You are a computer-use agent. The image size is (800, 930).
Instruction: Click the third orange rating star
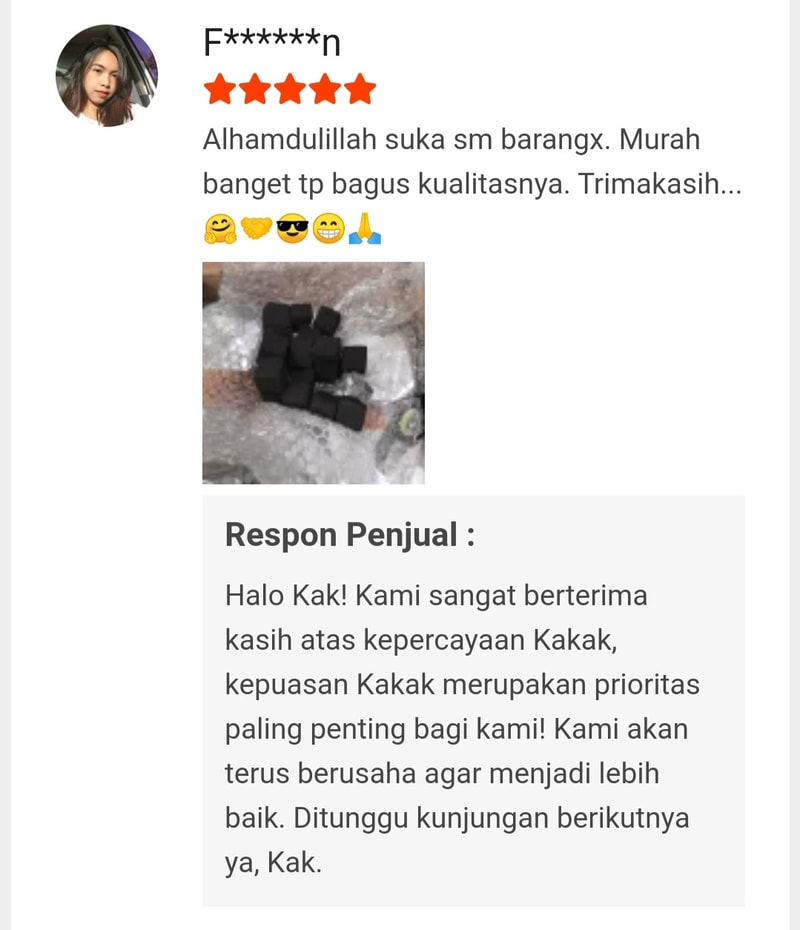[x=290, y=90]
